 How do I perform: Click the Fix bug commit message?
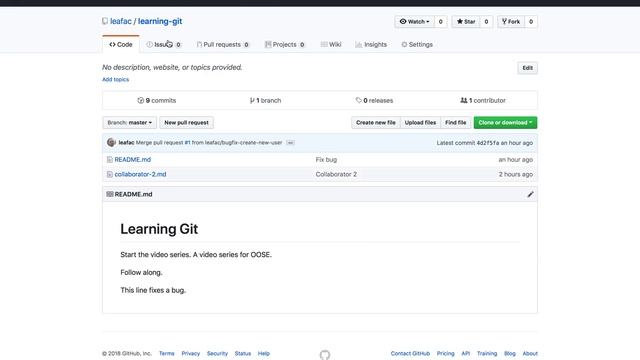(326, 160)
